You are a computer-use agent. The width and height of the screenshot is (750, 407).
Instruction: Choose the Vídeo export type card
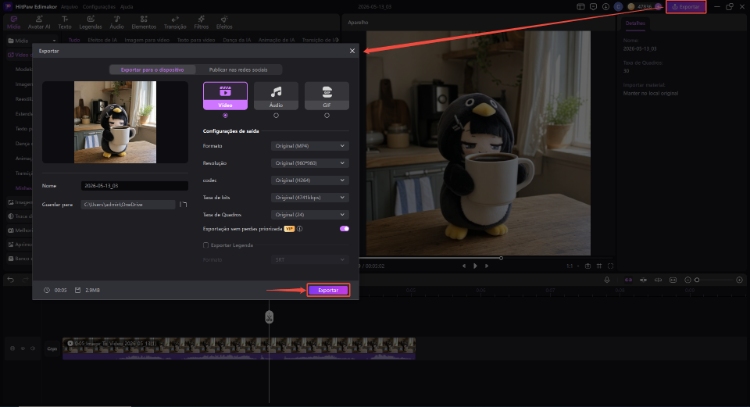pyautogui.click(x=225, y=96)
